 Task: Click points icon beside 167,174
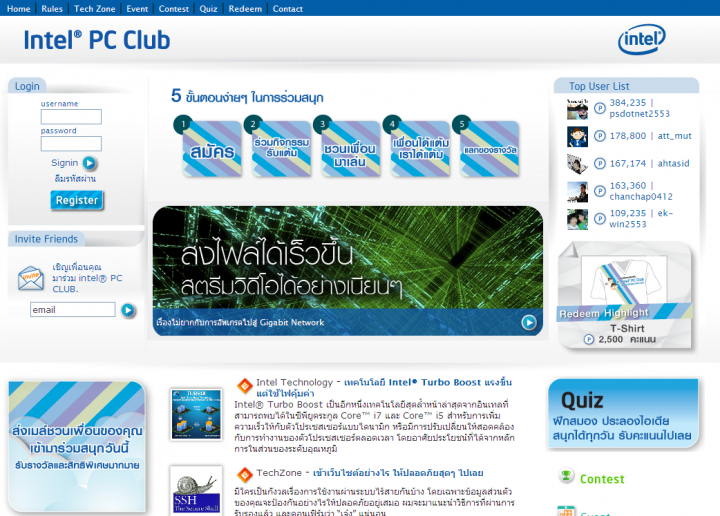(600, 163)
